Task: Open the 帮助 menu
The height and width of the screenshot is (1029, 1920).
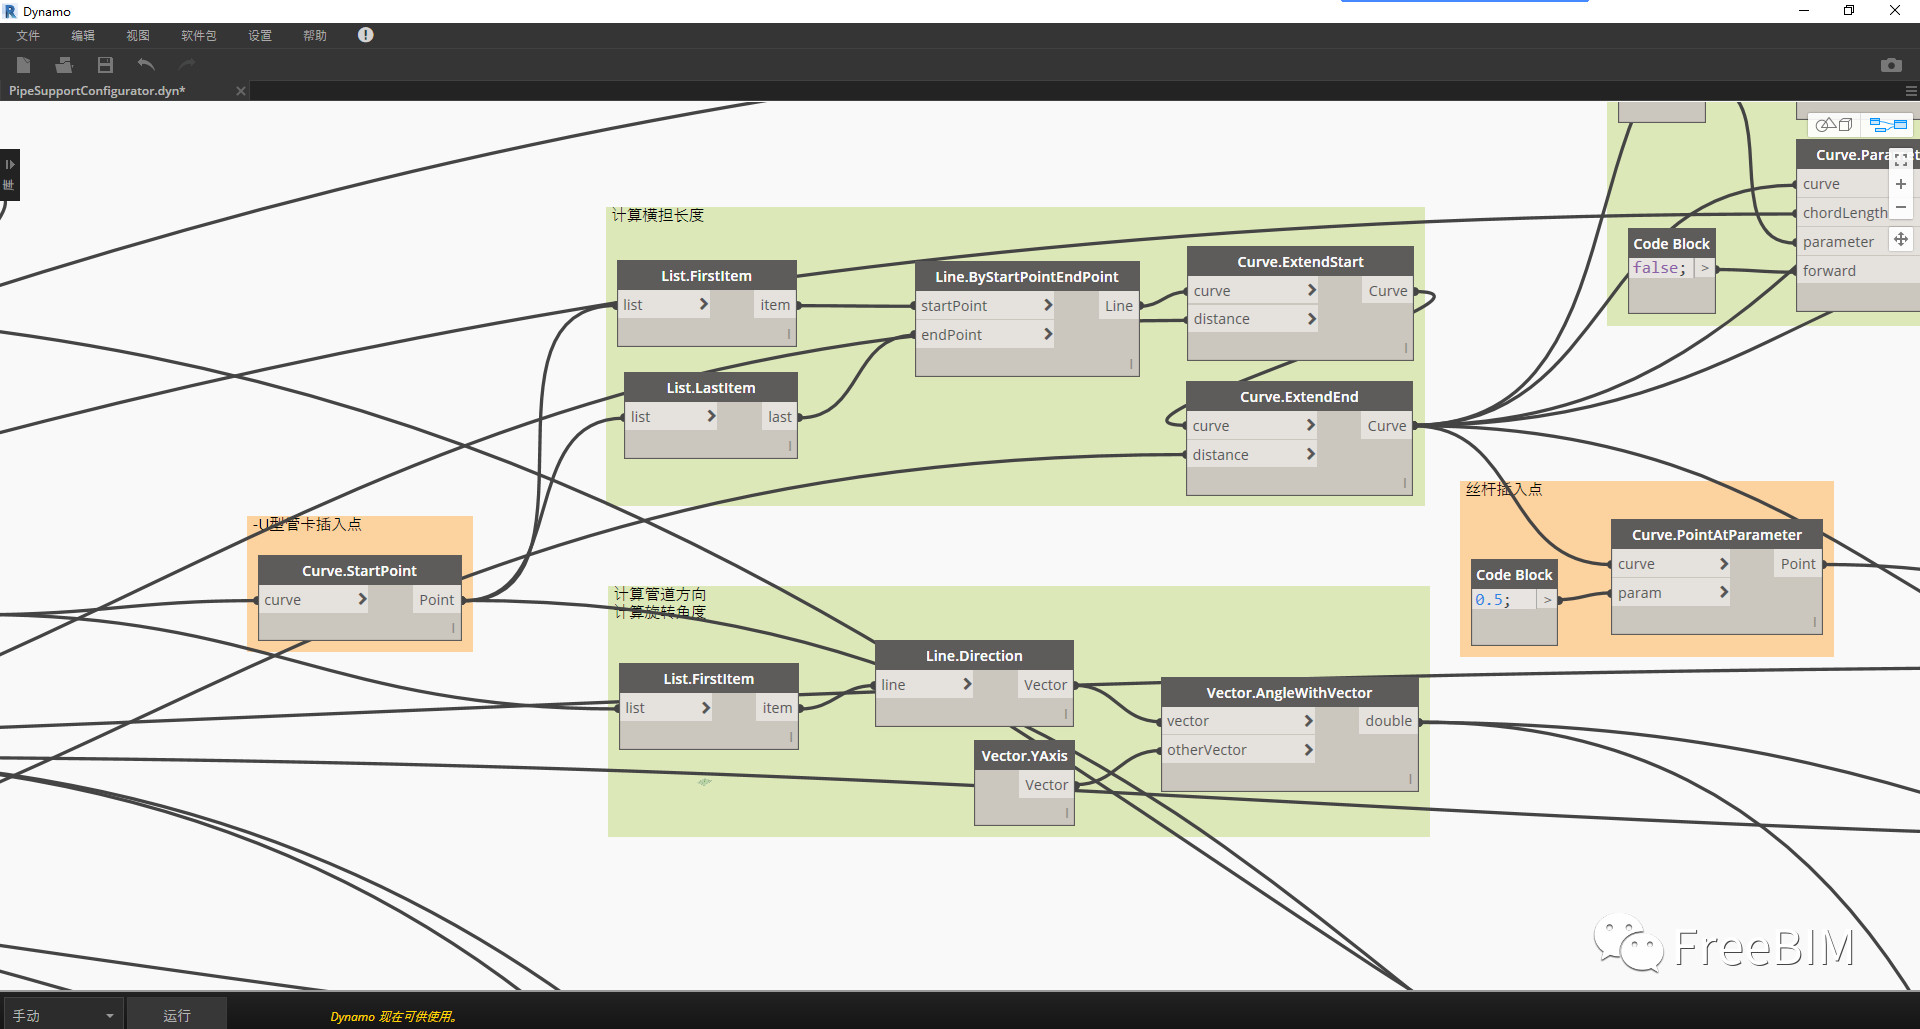Action: coord(315,36)
